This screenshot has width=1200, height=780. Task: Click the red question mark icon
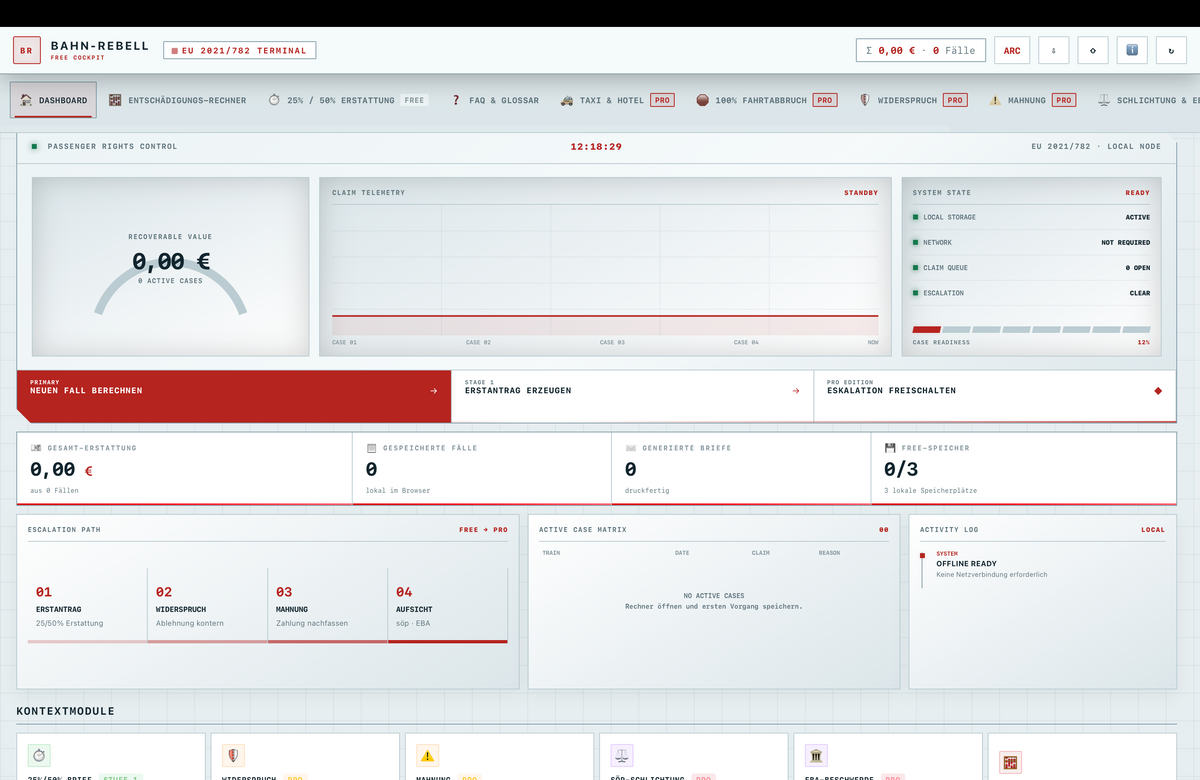pyautogui.click(x=456, y=100)
